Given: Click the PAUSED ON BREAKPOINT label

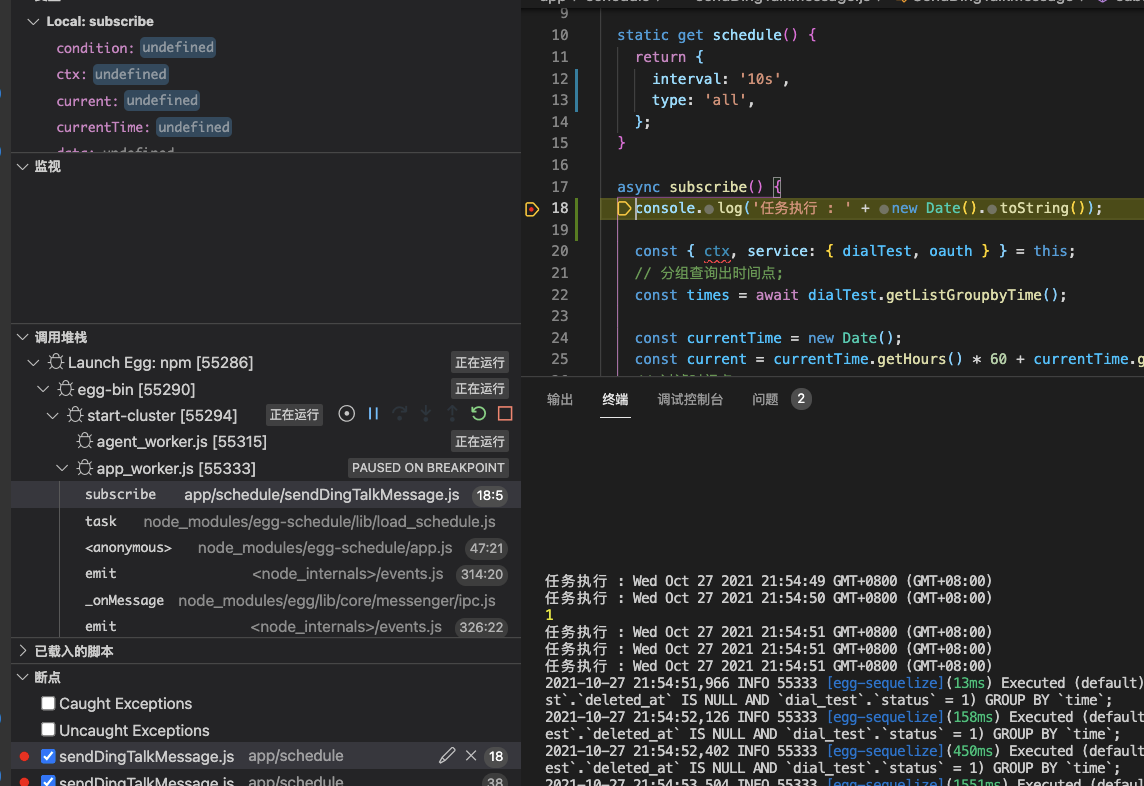Looking at the screenshot, I should click(x=428, y=468).
